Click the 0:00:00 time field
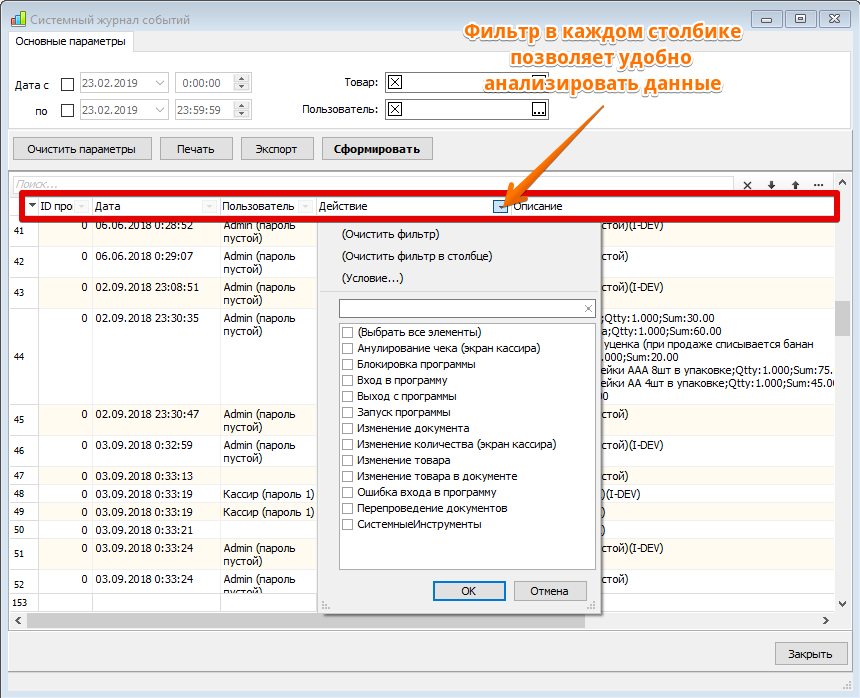Viewport: 860px width, 698px height. tap(204, 83)
